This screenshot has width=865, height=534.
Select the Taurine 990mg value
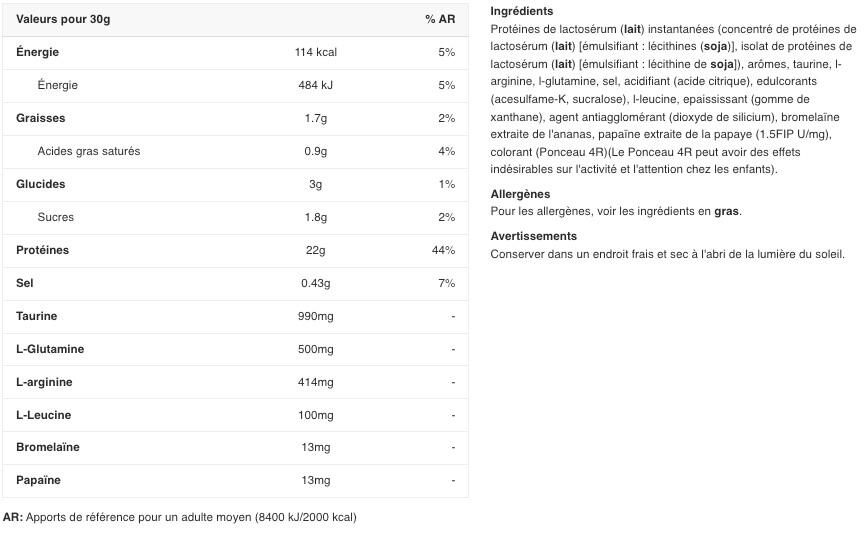(x=315, y=316)
